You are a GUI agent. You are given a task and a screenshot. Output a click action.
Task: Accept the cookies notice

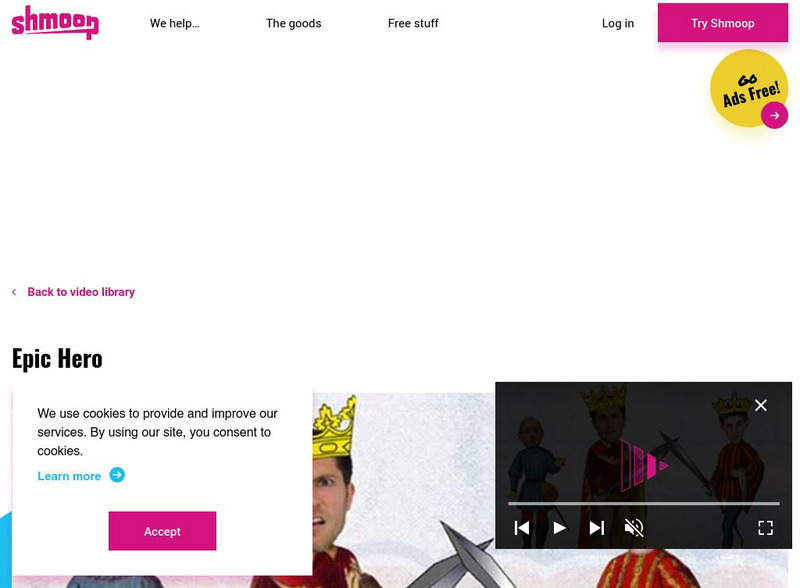[162, 531]
